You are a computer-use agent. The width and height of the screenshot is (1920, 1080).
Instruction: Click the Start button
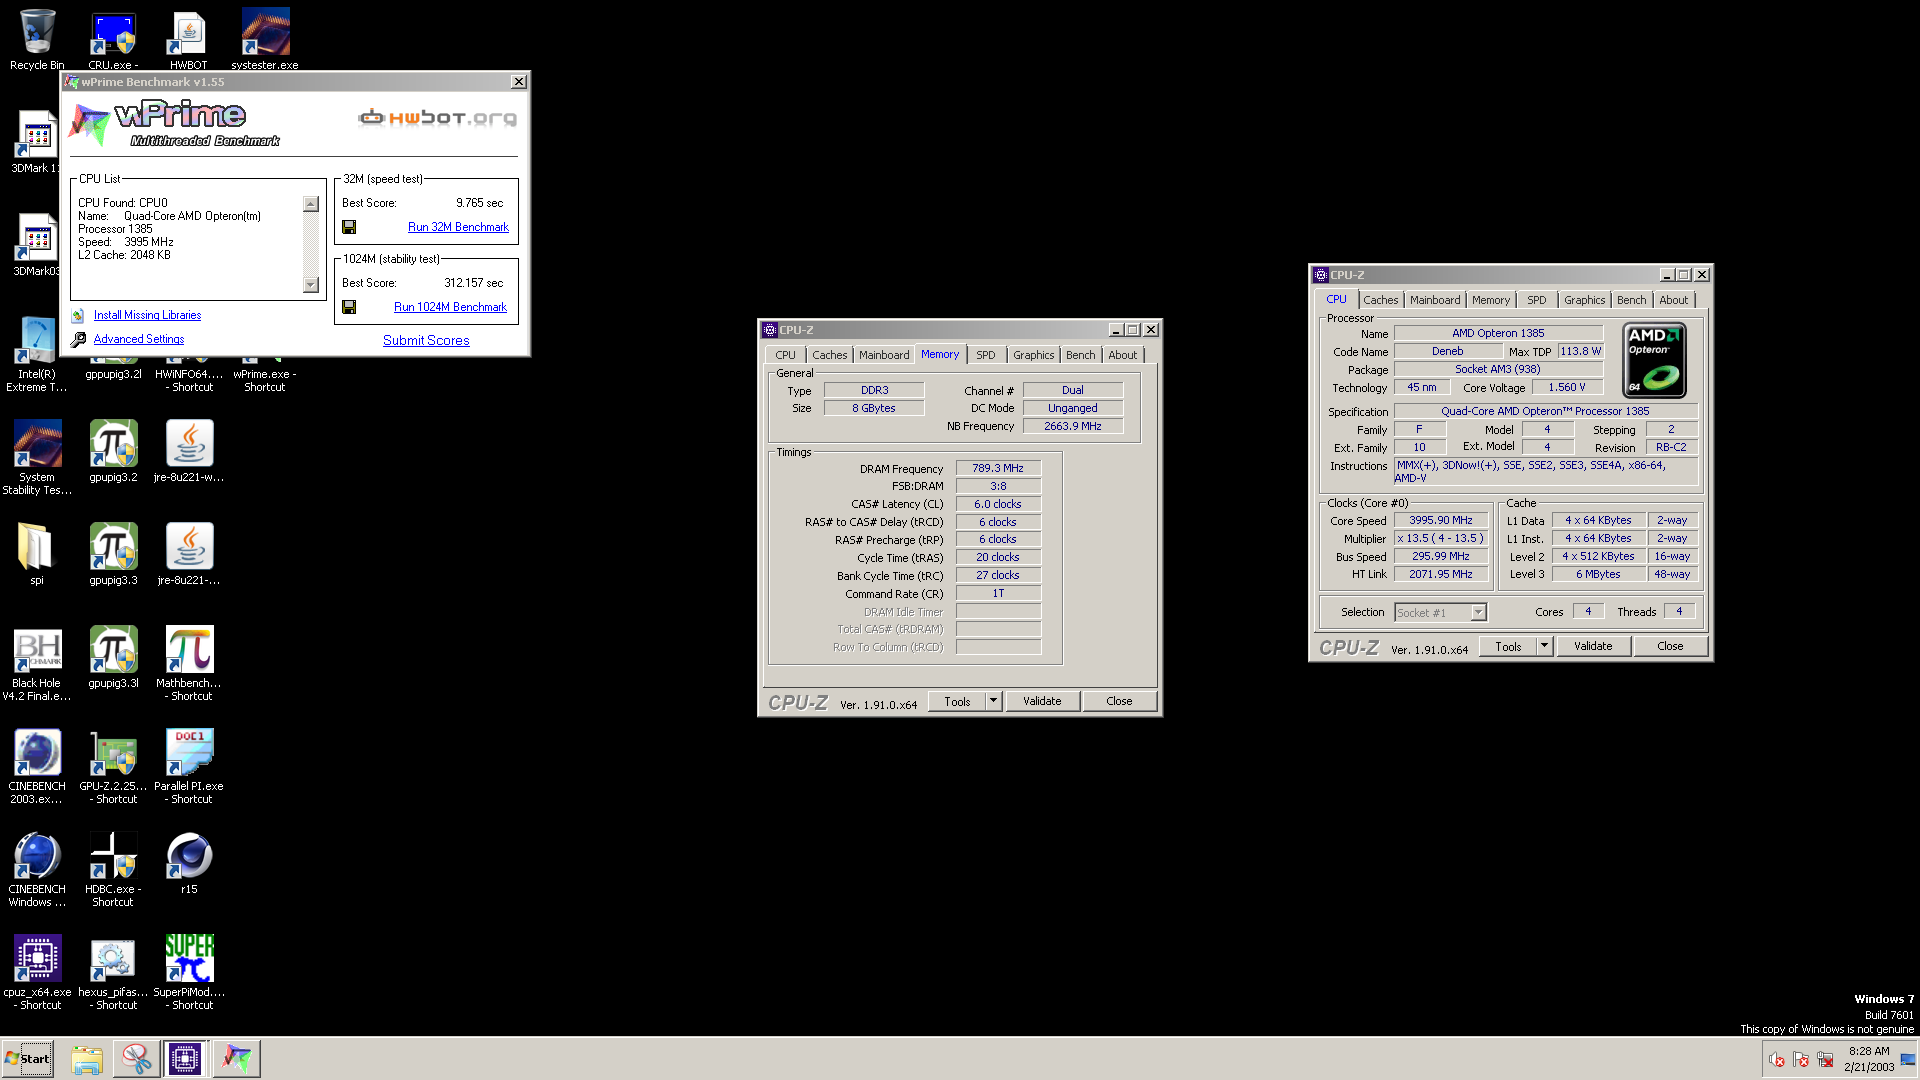(x=28, y=1058)
